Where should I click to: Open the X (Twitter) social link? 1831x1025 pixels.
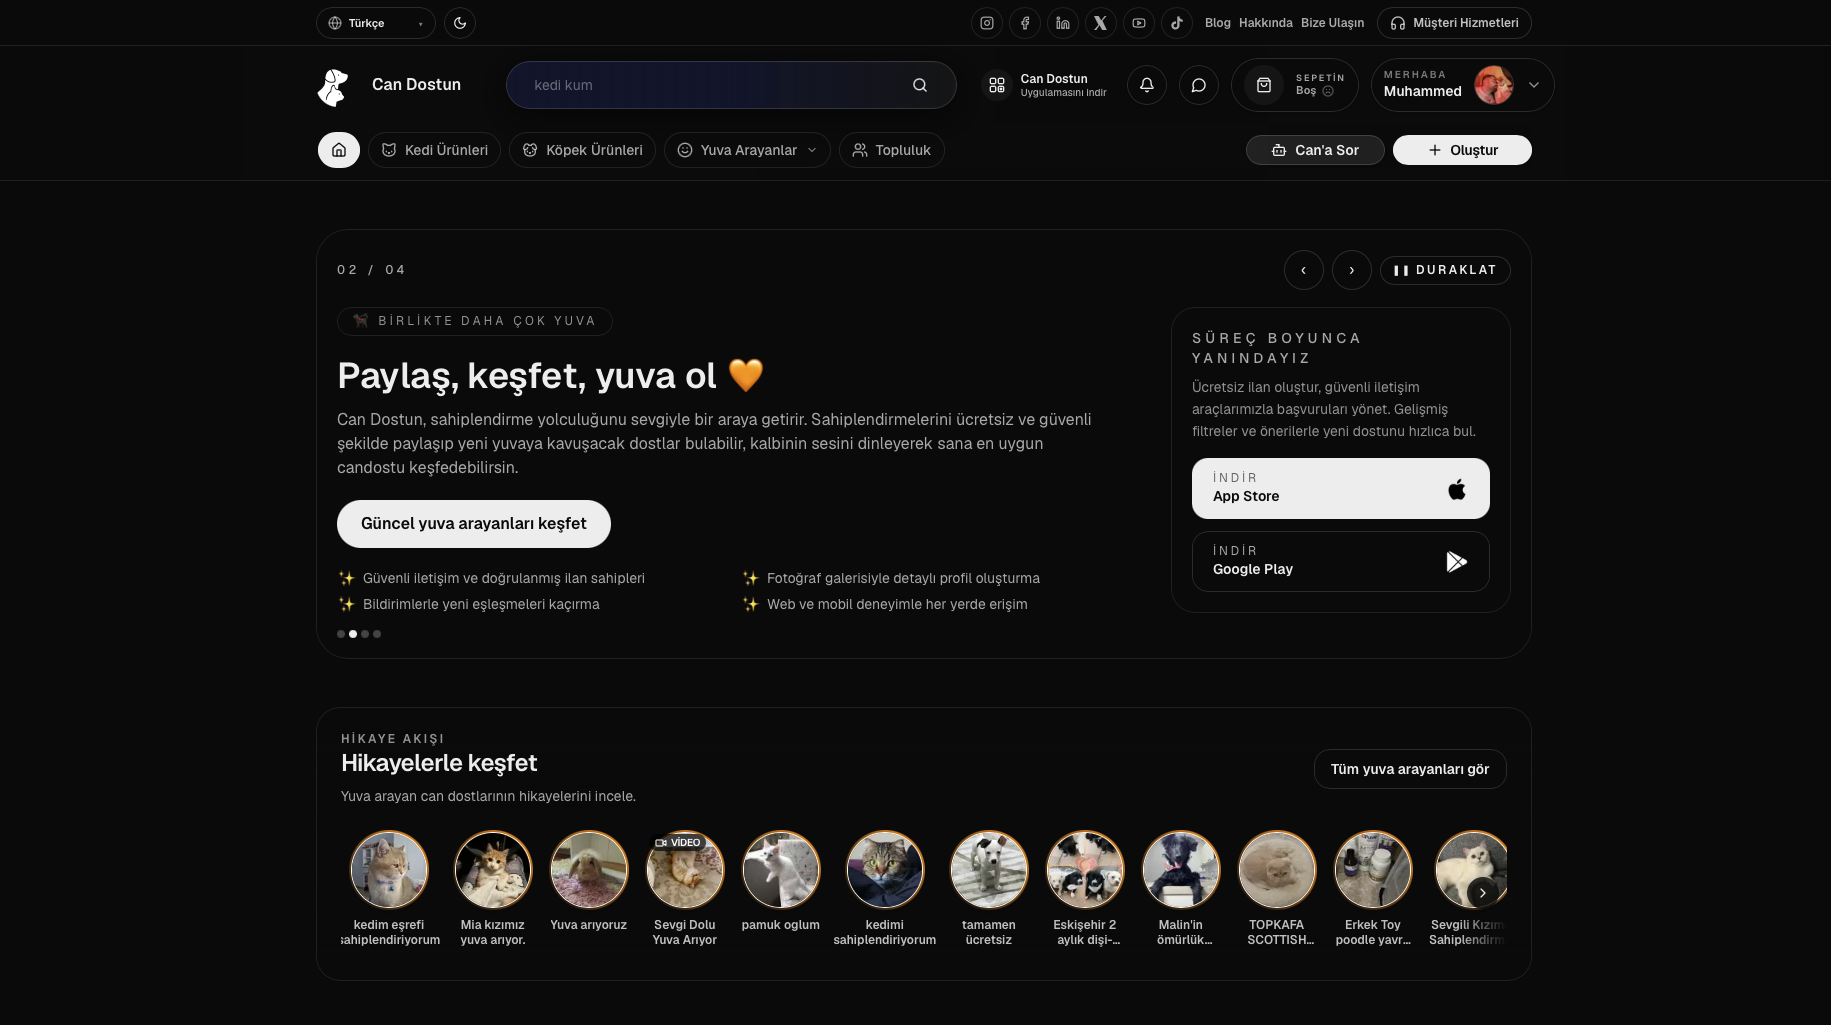(1100, 23)
